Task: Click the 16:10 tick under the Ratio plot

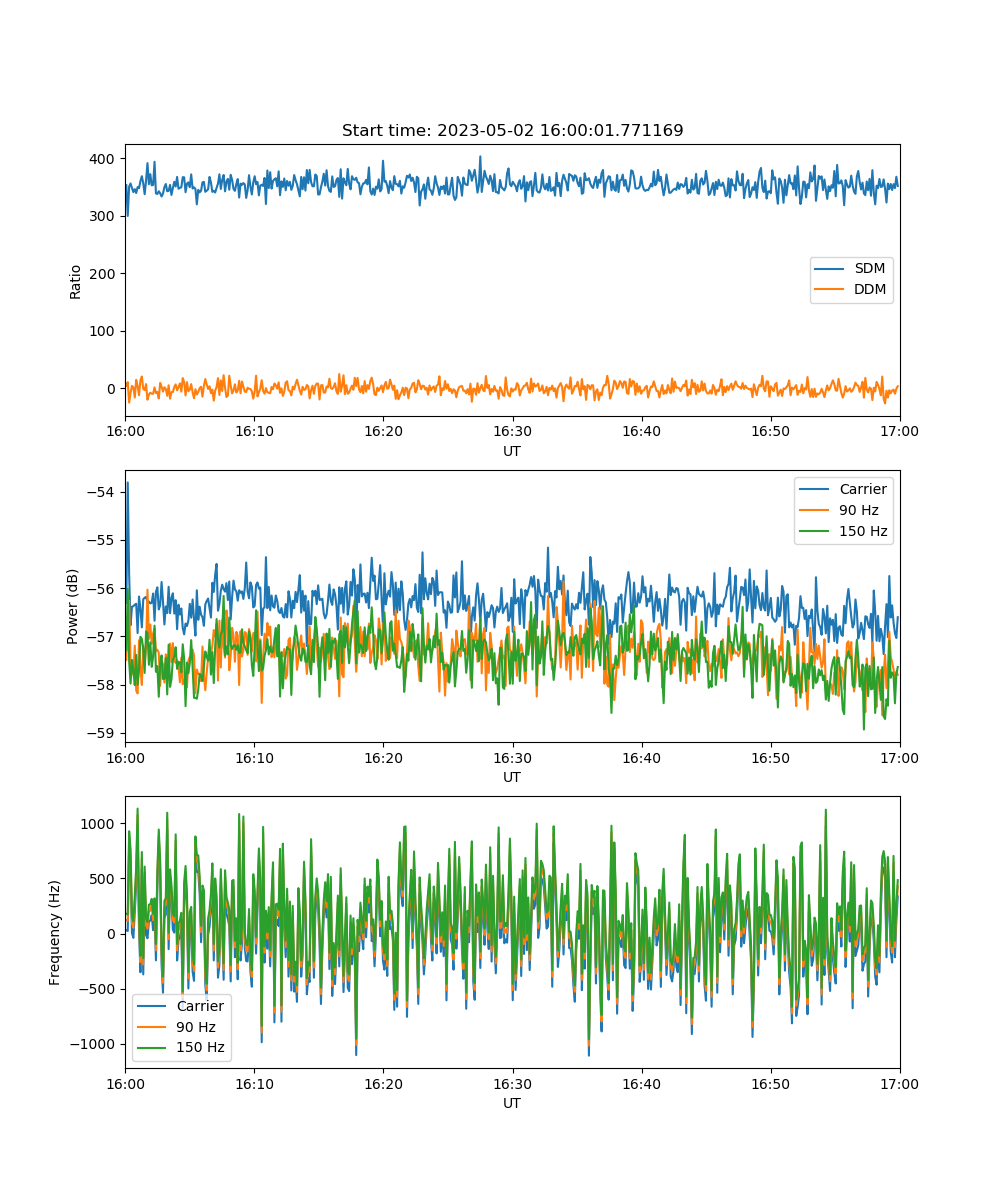Action: tap(254, 431)
